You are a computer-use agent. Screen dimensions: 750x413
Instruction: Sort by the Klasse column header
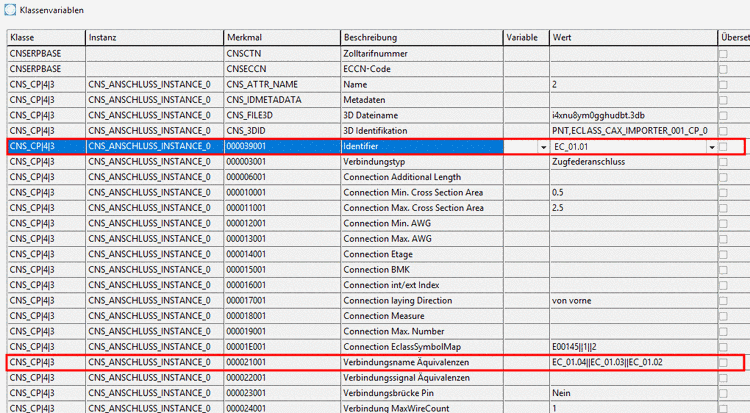coord(46,37)
